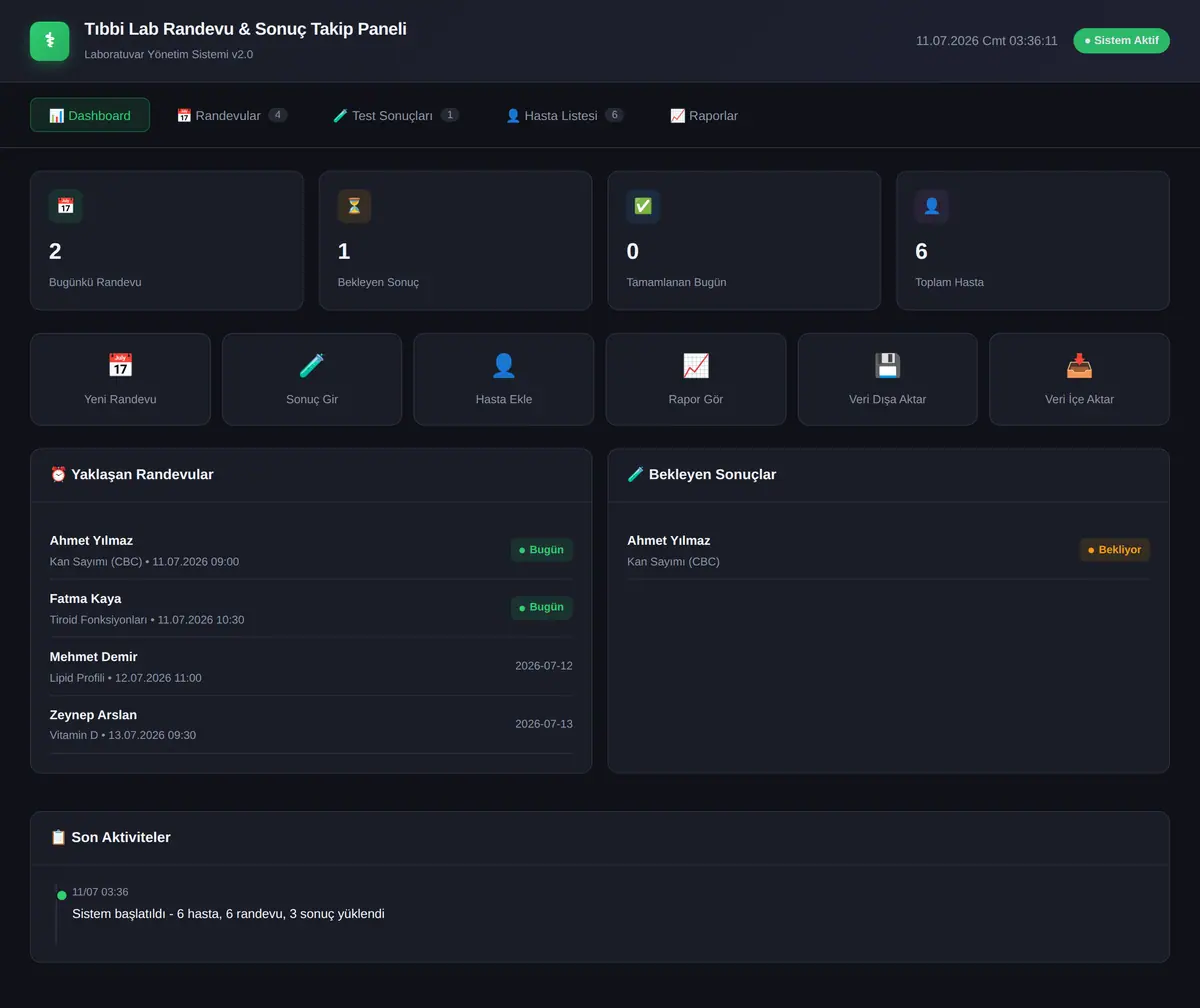This screenshot has width=1200, height=1008.
Task: Click the Bugün badge on Ahmet Yılmaz appointment
Action: pos(542,550)
